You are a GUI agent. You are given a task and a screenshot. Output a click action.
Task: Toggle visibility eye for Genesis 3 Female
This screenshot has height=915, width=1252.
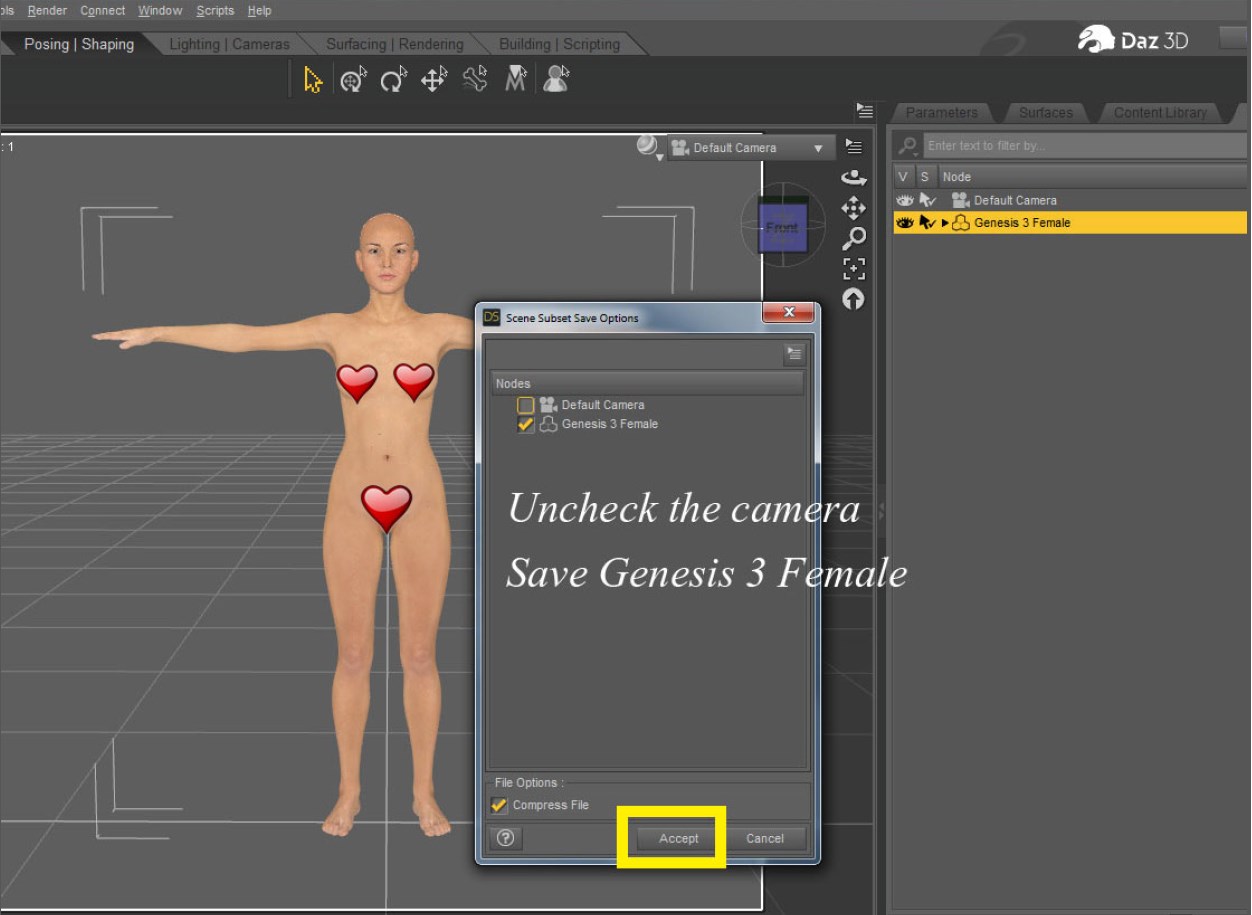tap(905, 223)
